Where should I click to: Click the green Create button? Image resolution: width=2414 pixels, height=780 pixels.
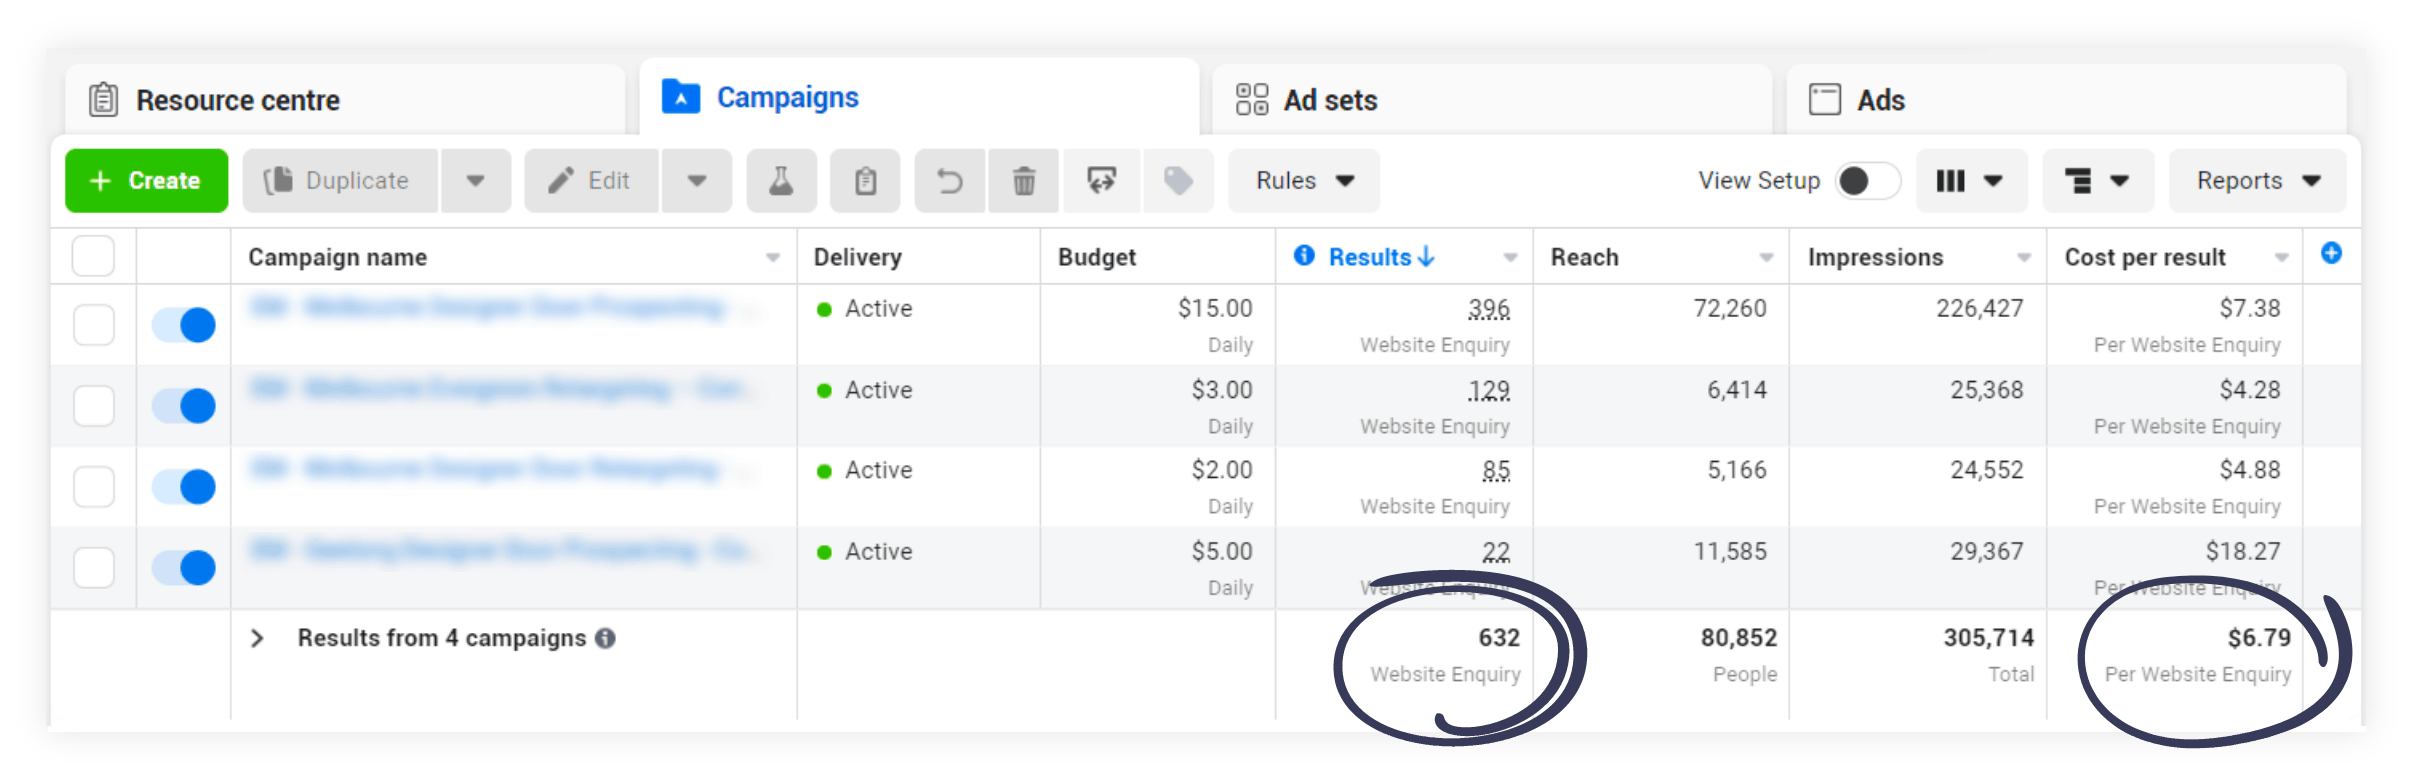[x=146, y=181]
